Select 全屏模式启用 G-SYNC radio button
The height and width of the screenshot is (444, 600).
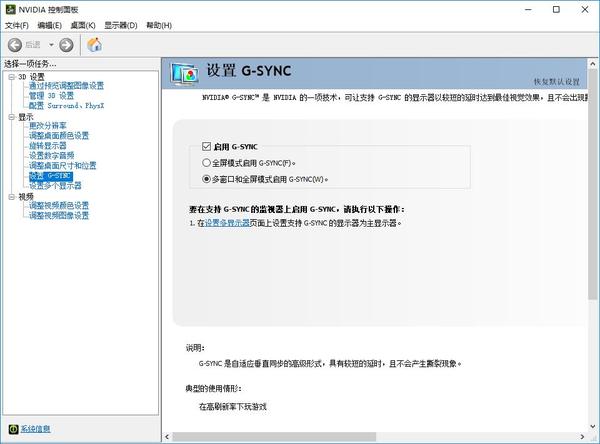click(x=206, y=163)
